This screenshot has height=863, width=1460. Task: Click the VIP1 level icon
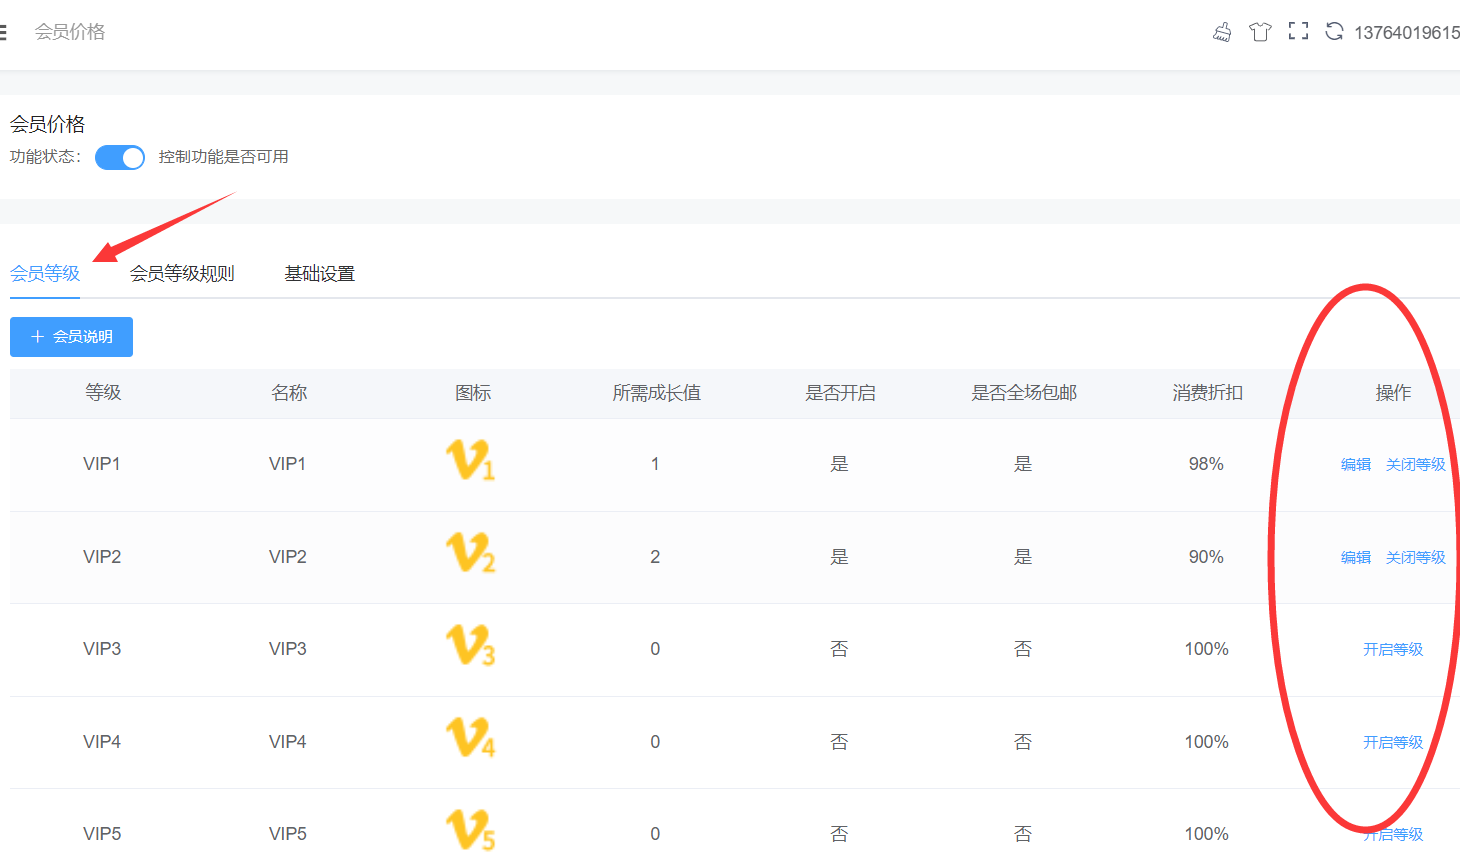[x=470, y=461]
